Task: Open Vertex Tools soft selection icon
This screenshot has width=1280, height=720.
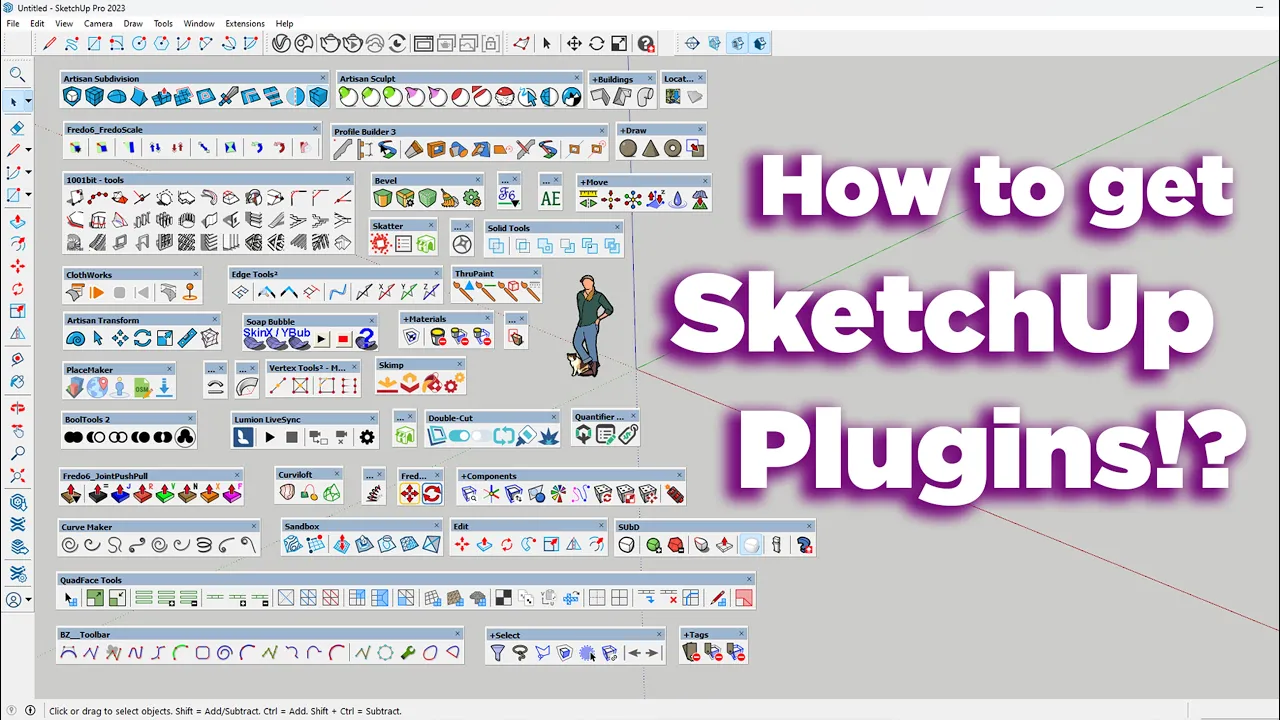Action: 300,385
